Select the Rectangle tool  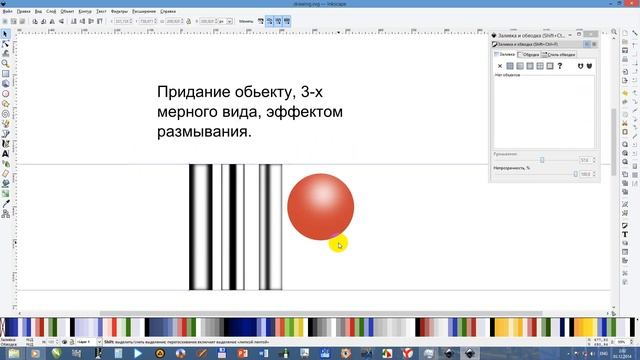point(5,74)
